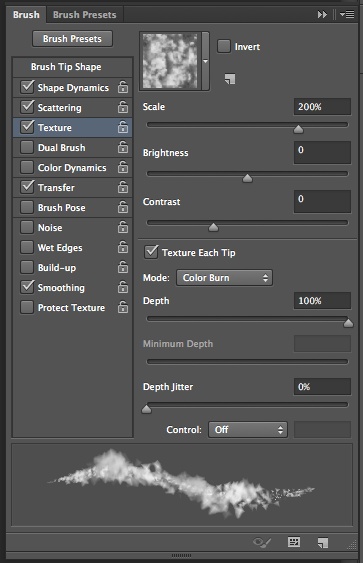
Task: Open the Brush panel flyout menu
Action: pos(347,14)
